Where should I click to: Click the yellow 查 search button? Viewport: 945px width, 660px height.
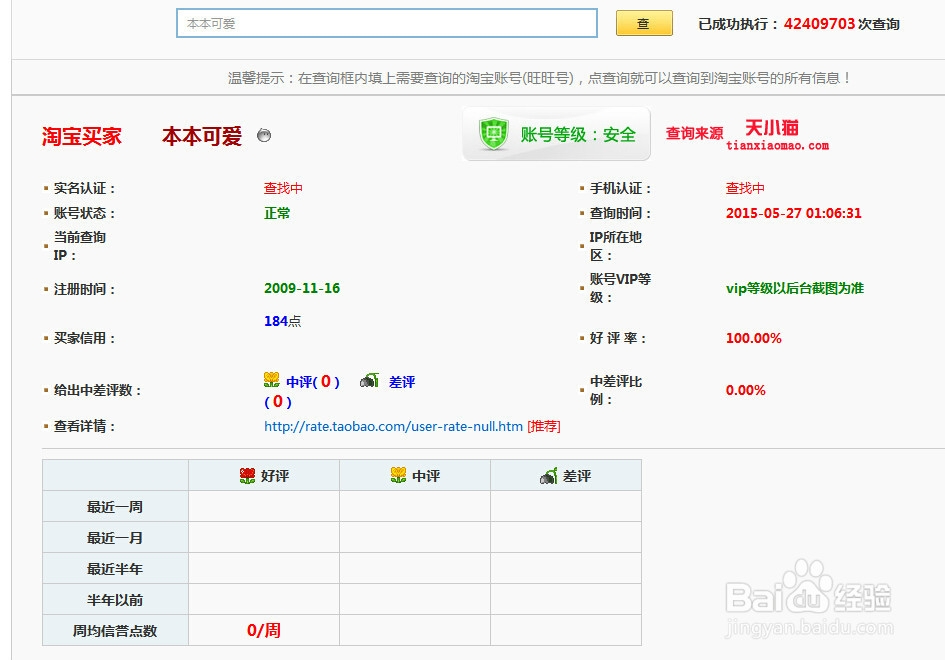[644, 24]
